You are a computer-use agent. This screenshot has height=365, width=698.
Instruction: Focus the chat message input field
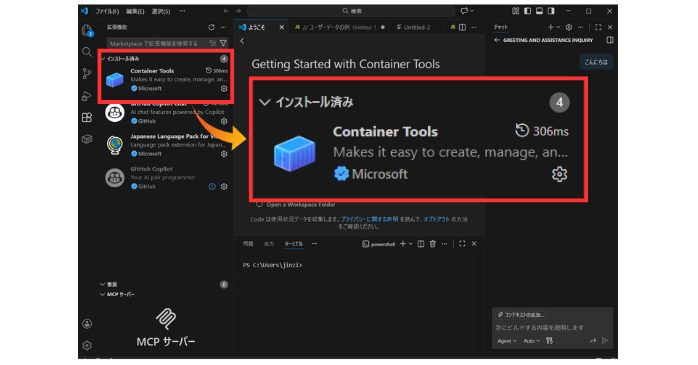click(x=552, y=328)
